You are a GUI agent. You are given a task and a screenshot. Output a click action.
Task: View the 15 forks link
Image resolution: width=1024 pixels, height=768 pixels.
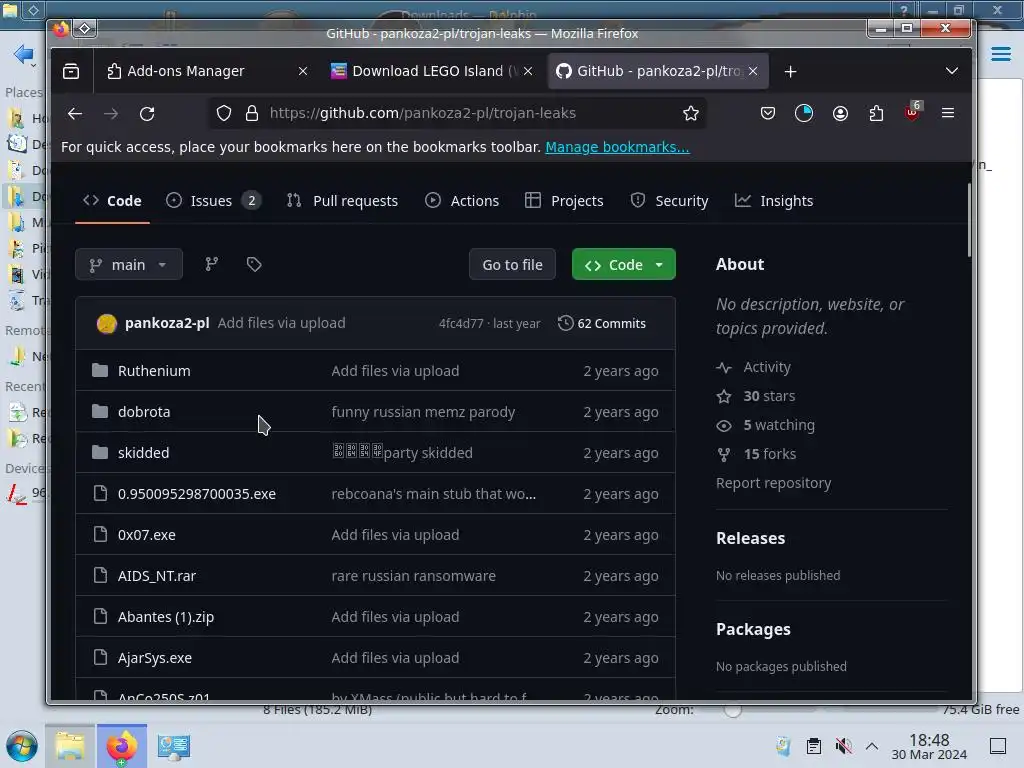click(756, 454)
